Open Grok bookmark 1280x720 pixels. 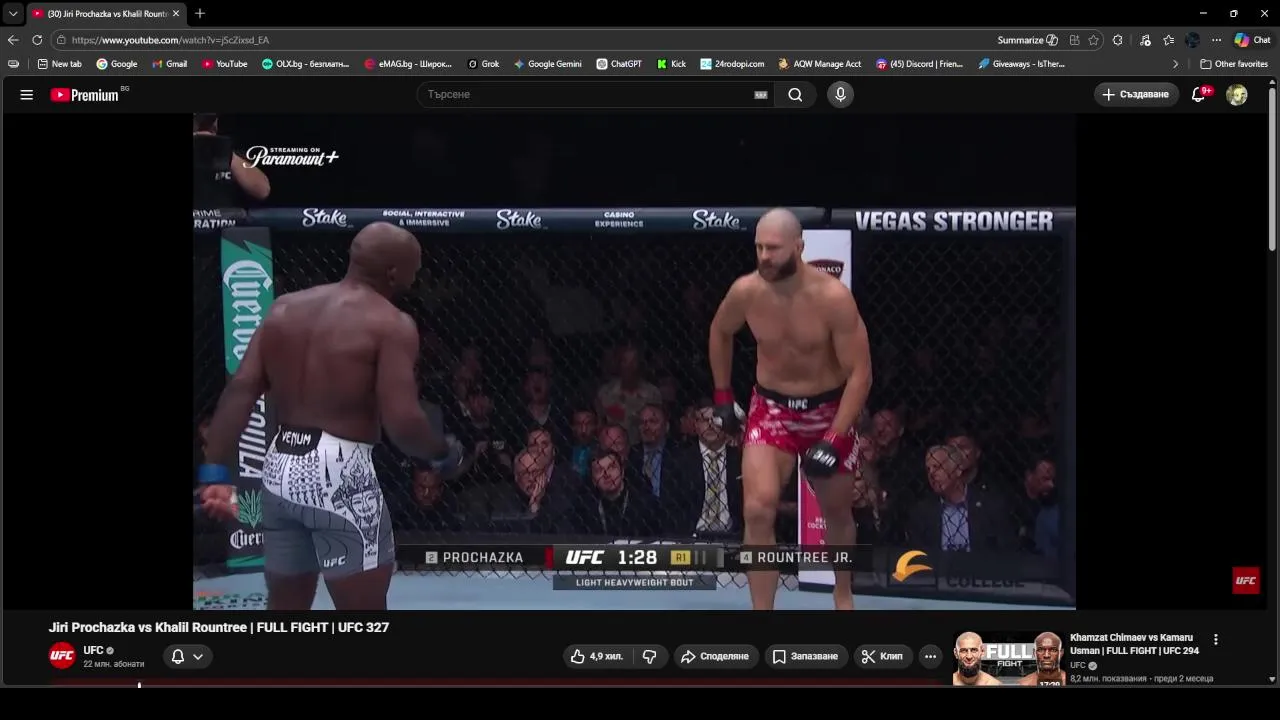tap(484, 64)
